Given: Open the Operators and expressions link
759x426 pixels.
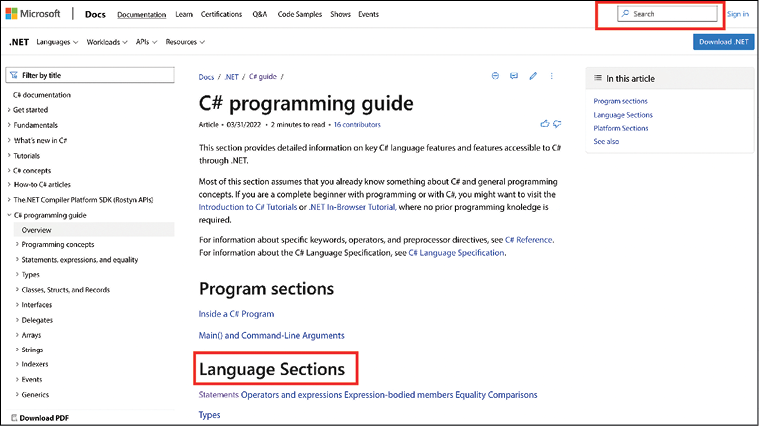Looking at the screenshot, I should pos(291,395).
